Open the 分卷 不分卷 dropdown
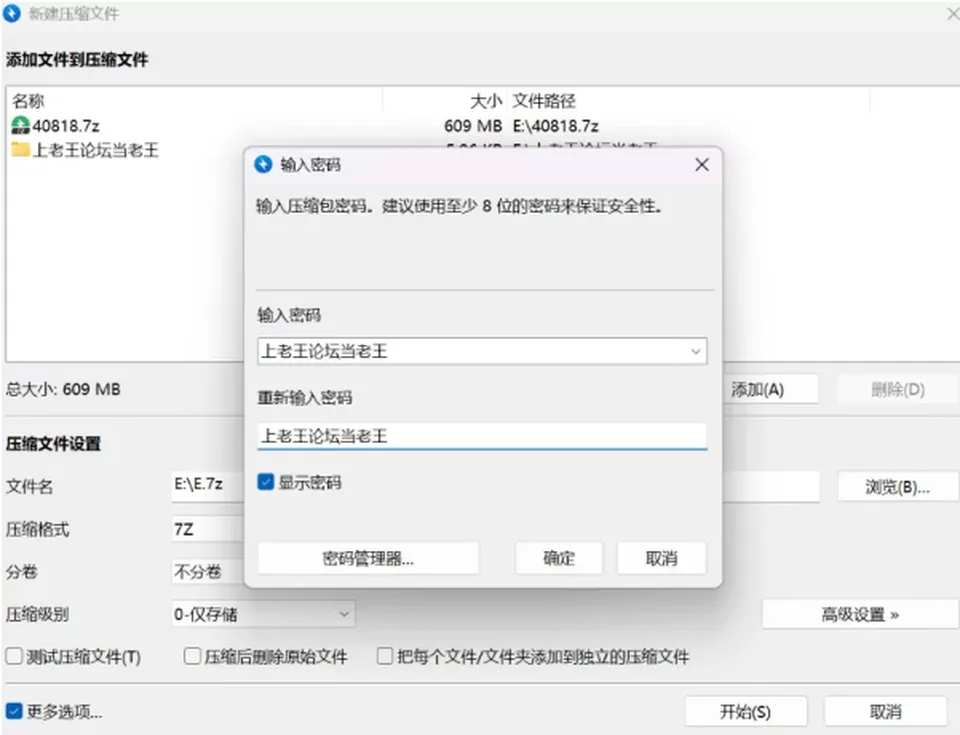The width and height of the screenshot is (960, 735). click(208, 572)
